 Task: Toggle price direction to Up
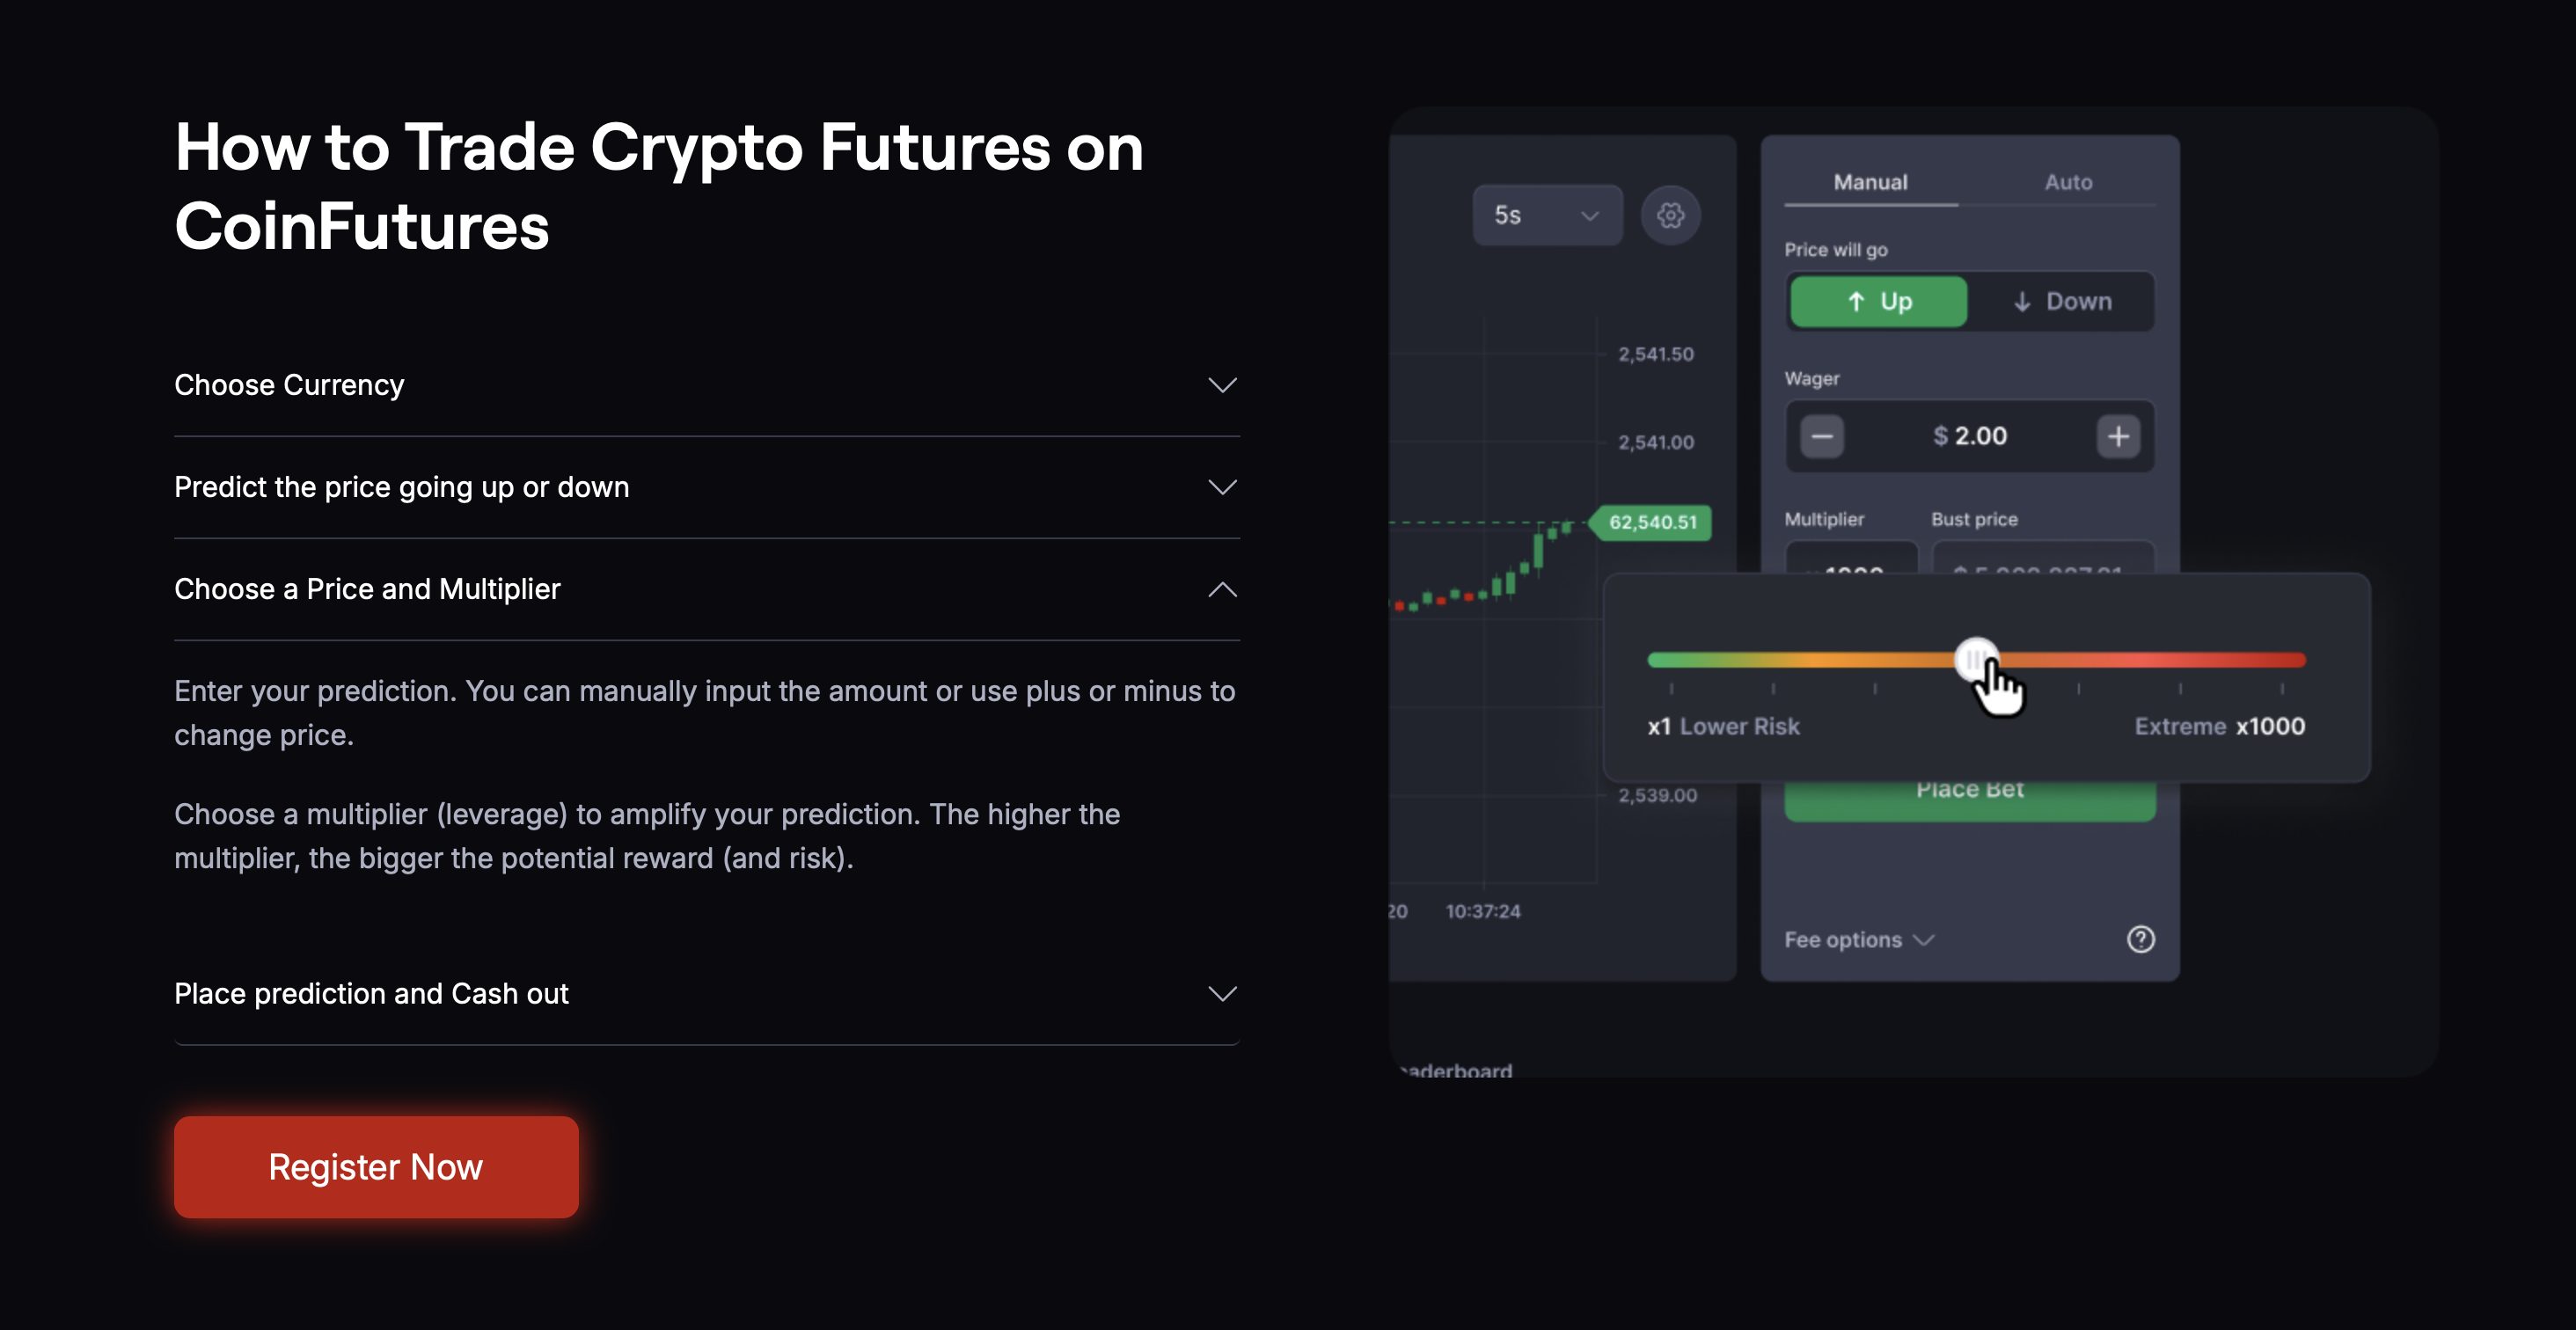pyautogui.click(x=1878, y=301)
